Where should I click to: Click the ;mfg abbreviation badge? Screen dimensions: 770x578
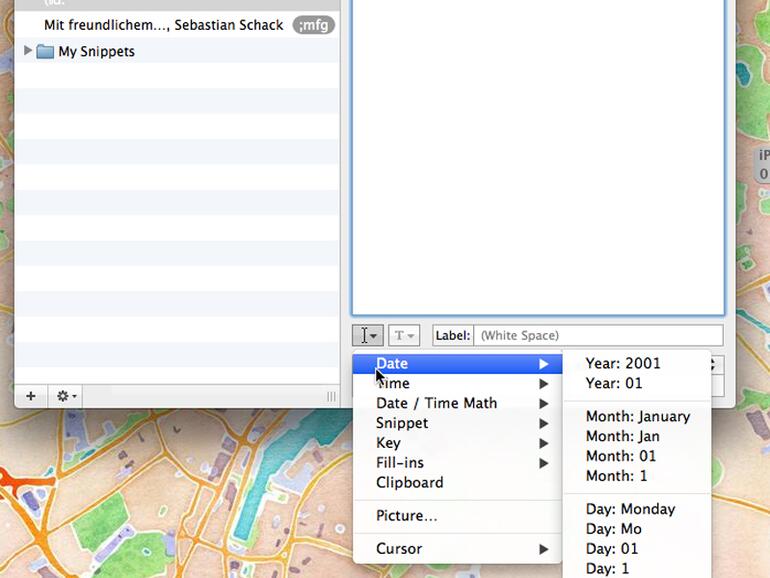314,25
